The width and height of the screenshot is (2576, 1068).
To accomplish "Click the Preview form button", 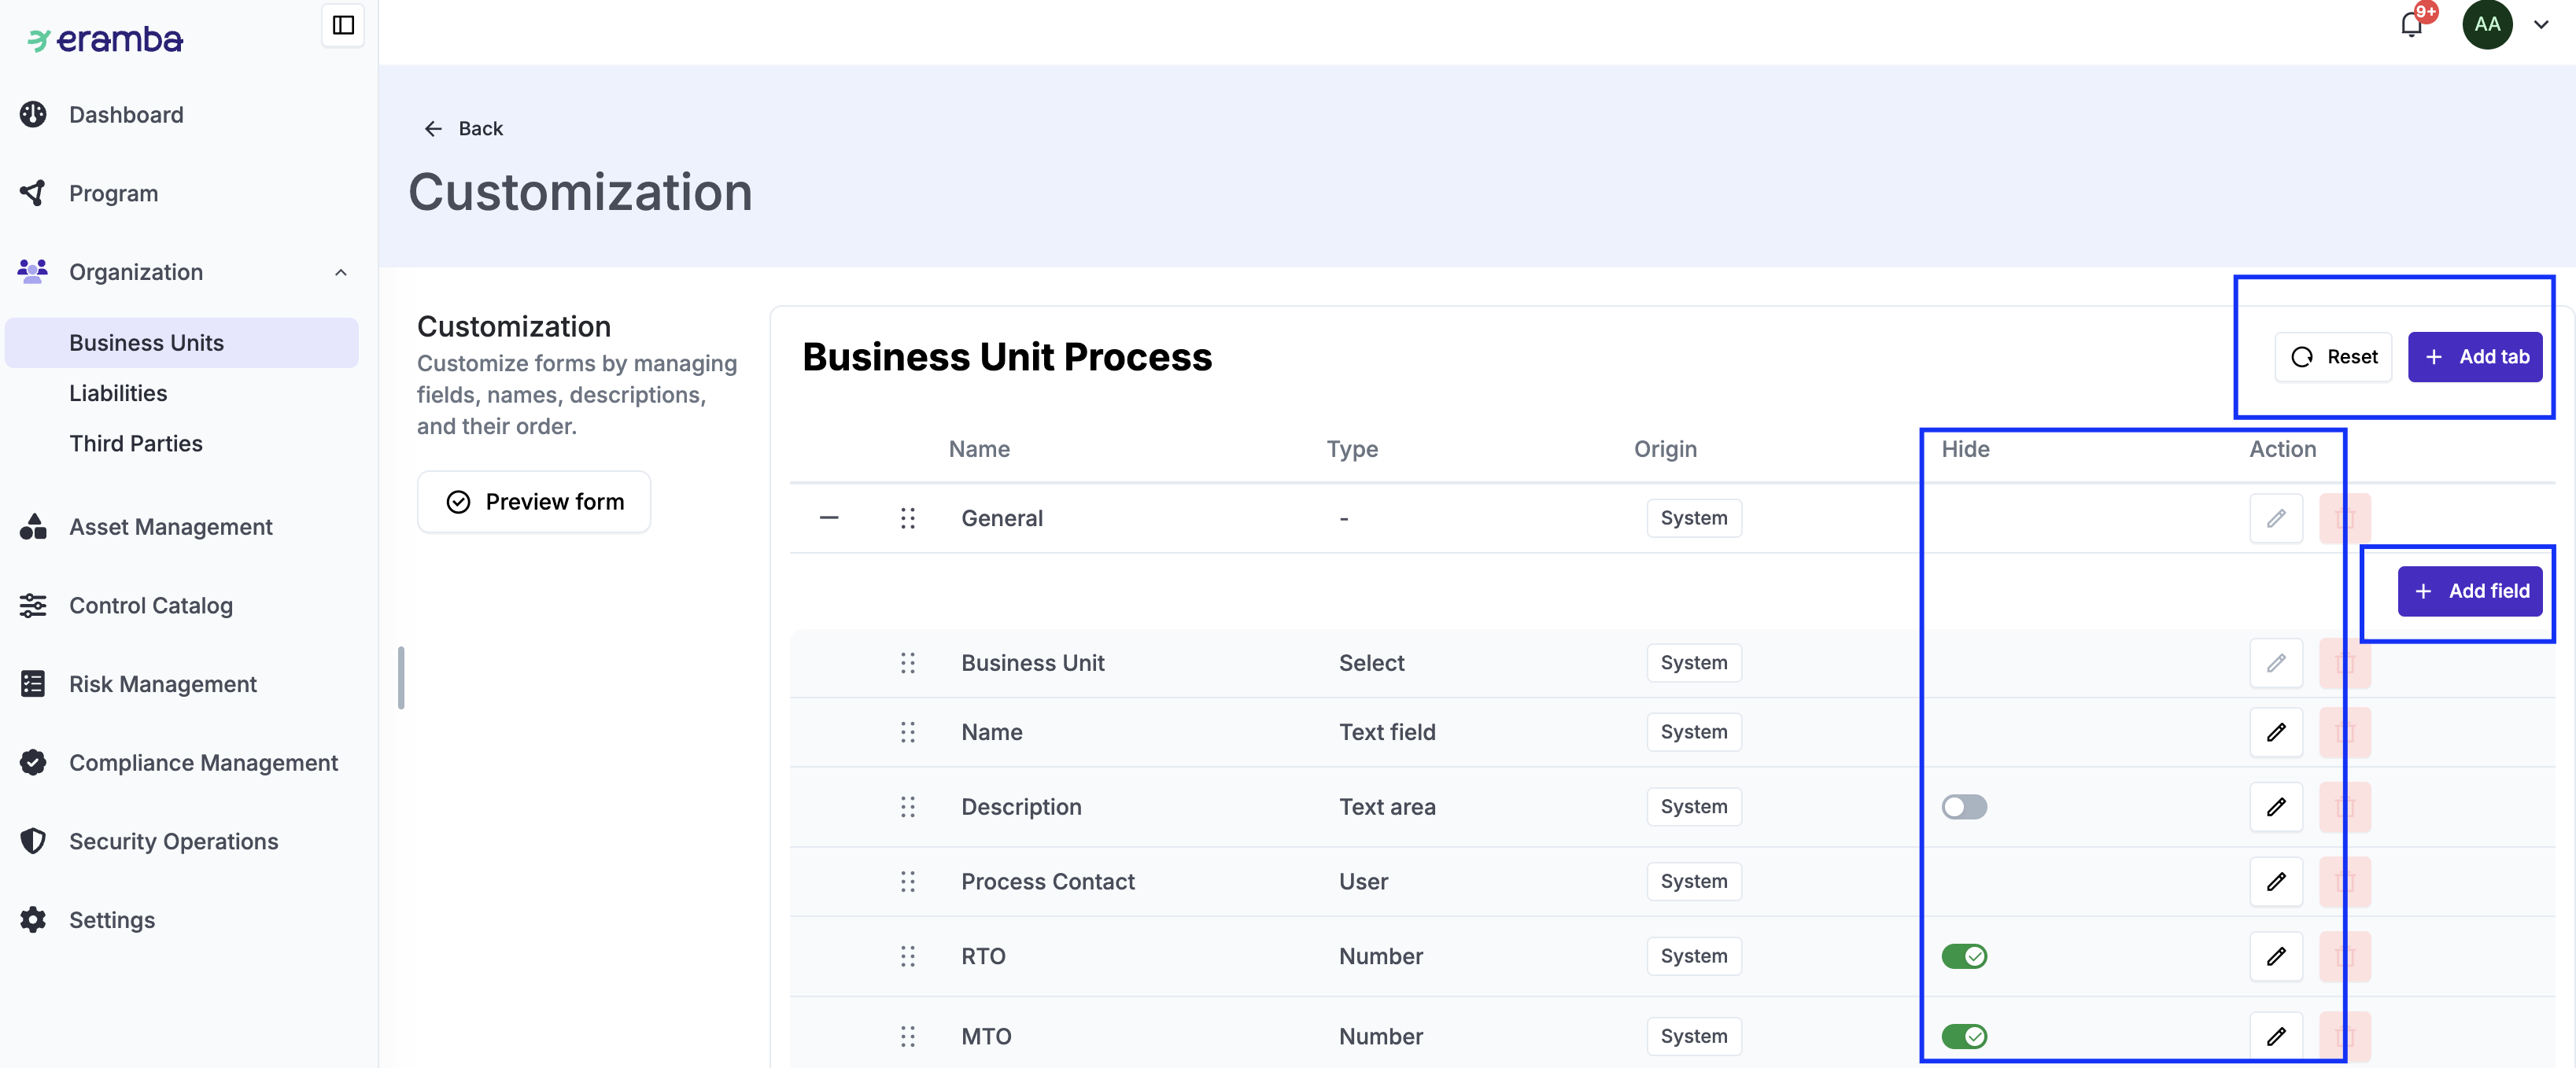I will coord(533,502).
